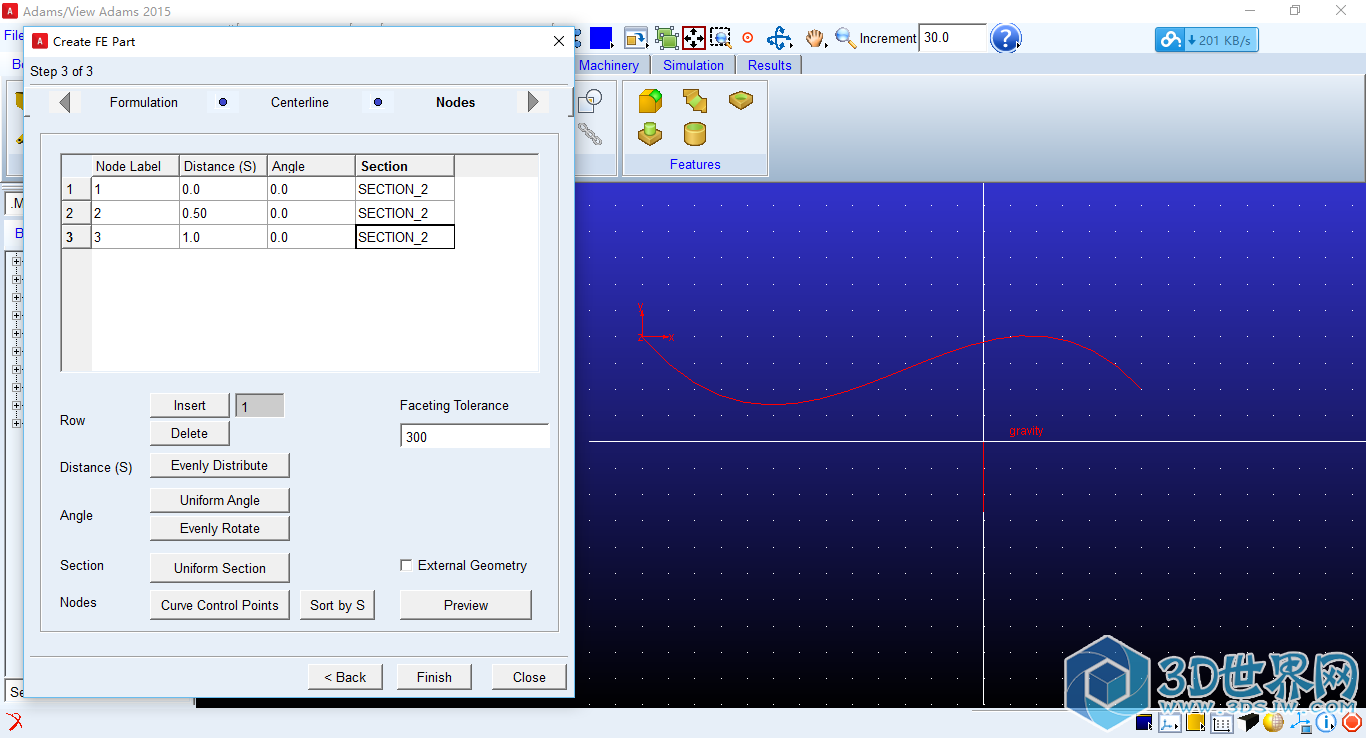Select the four-arrow translate view tool
Viewport: 1366px width, 738px height.
pos(694,38)
